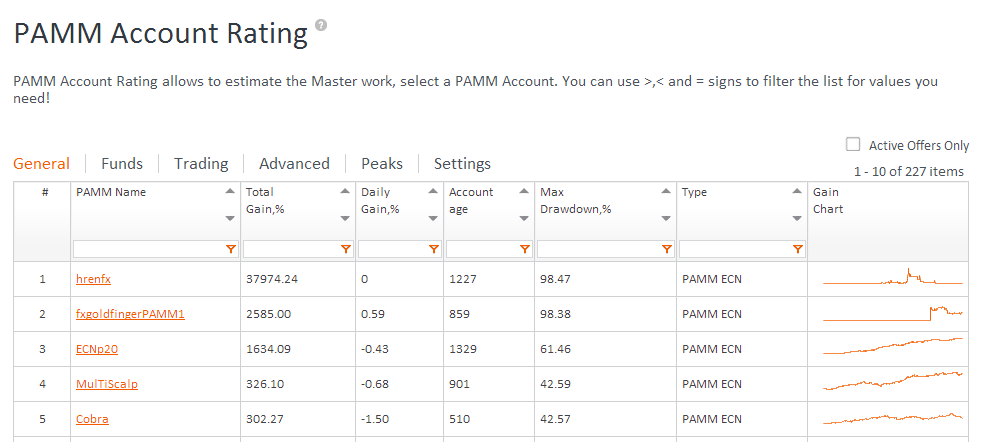The height and width of the screenshot is (442, 983).
Task: Click the Max Drawdown filter funnel icon
Action: (x=667, y=249)
